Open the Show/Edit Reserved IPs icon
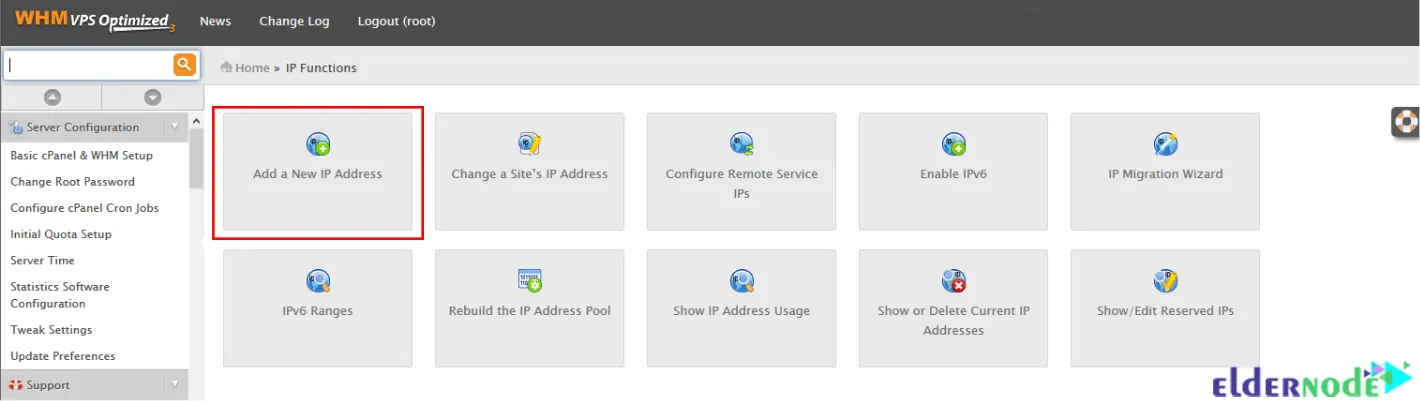The width and height of the screenshot is (1420, 401). 1165,281
